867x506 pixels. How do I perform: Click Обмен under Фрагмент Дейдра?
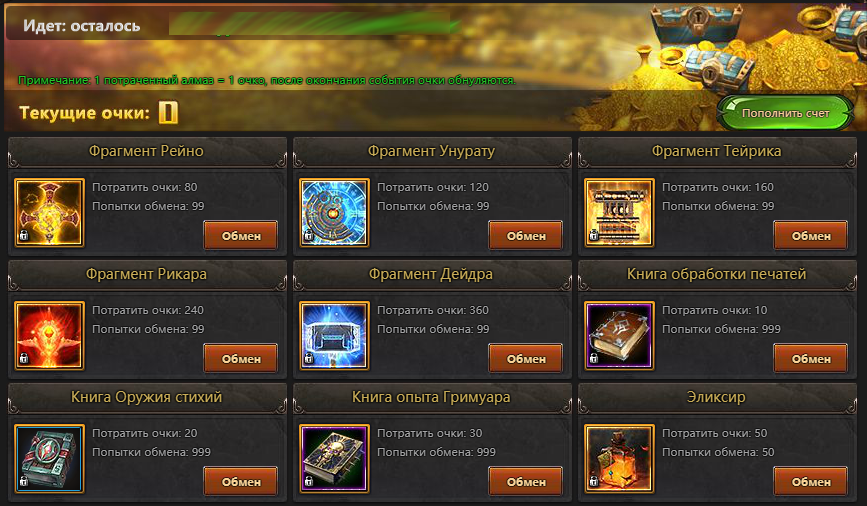[526, 358]
